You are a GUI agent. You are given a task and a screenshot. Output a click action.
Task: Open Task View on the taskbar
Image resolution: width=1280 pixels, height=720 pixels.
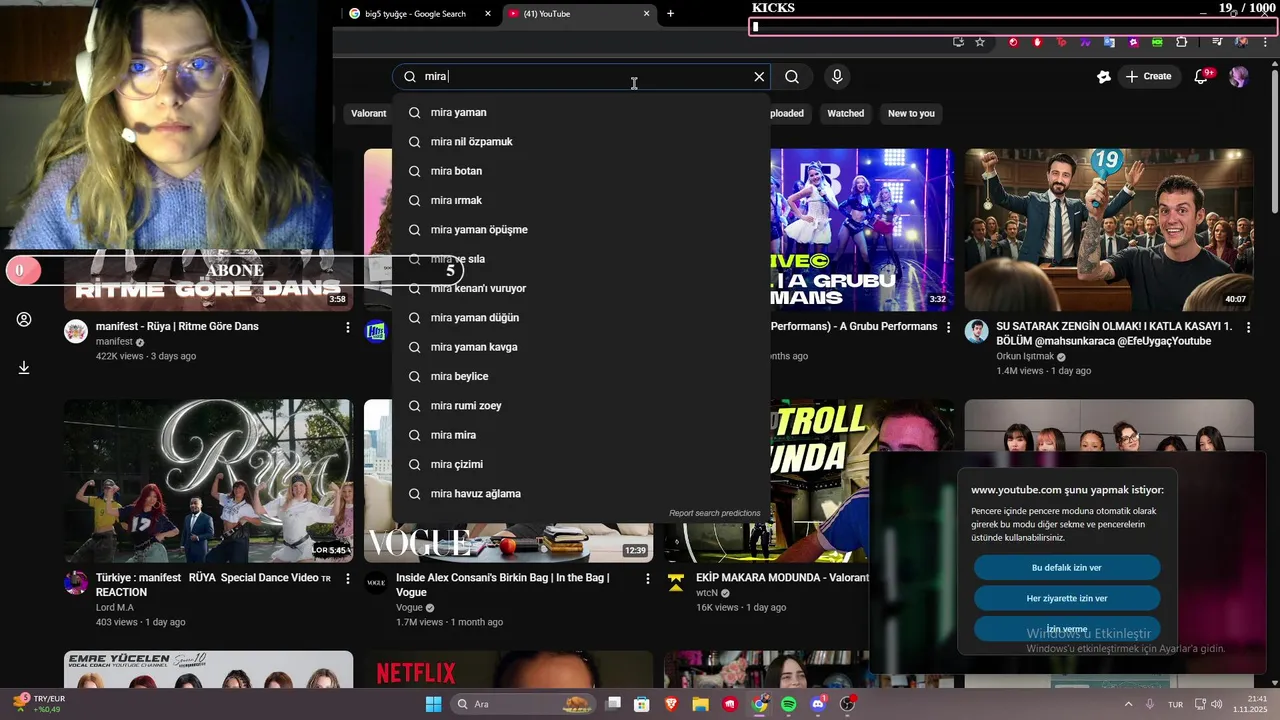(613, 704)
